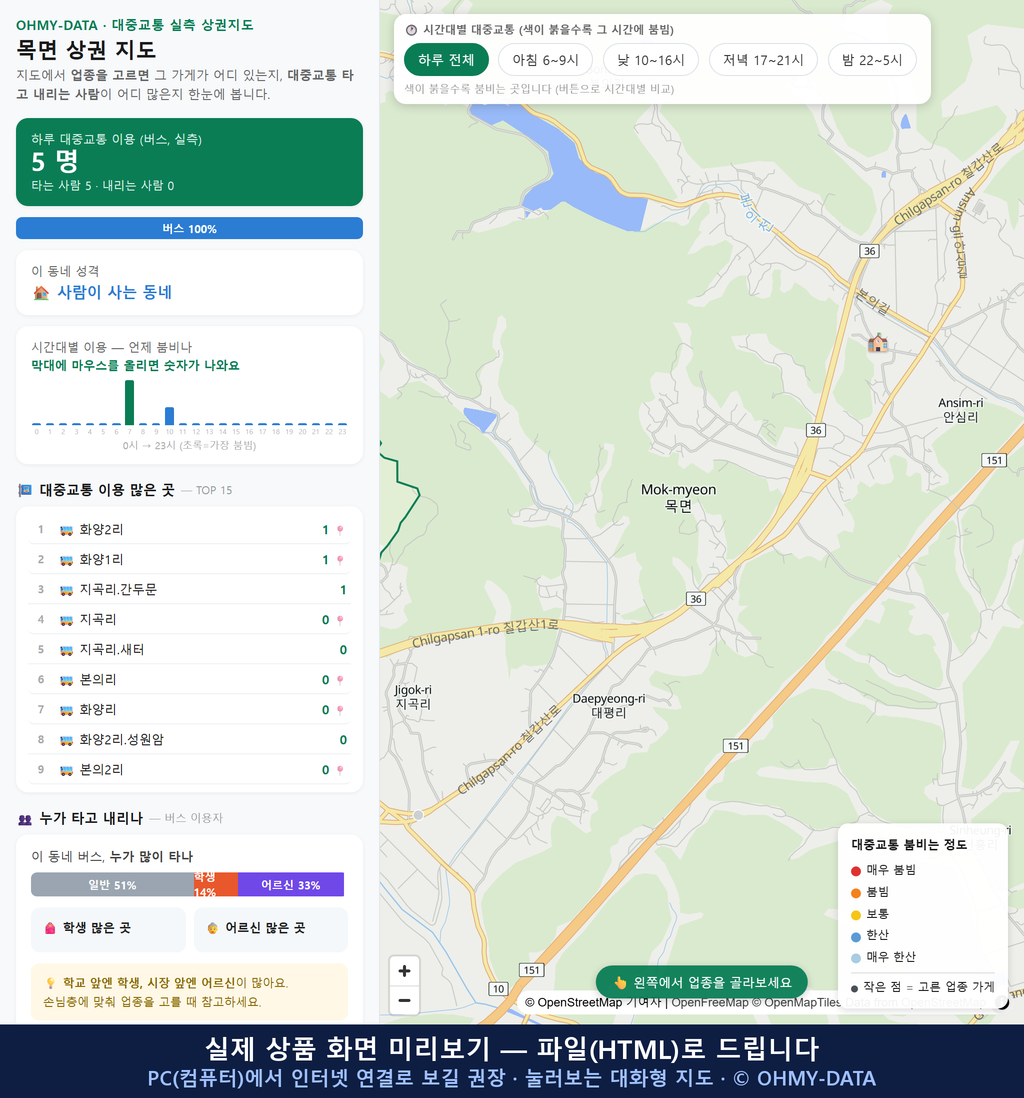
Task: Click the Ansim-ri 안심리 map label
Action: (x=960, y=410)
